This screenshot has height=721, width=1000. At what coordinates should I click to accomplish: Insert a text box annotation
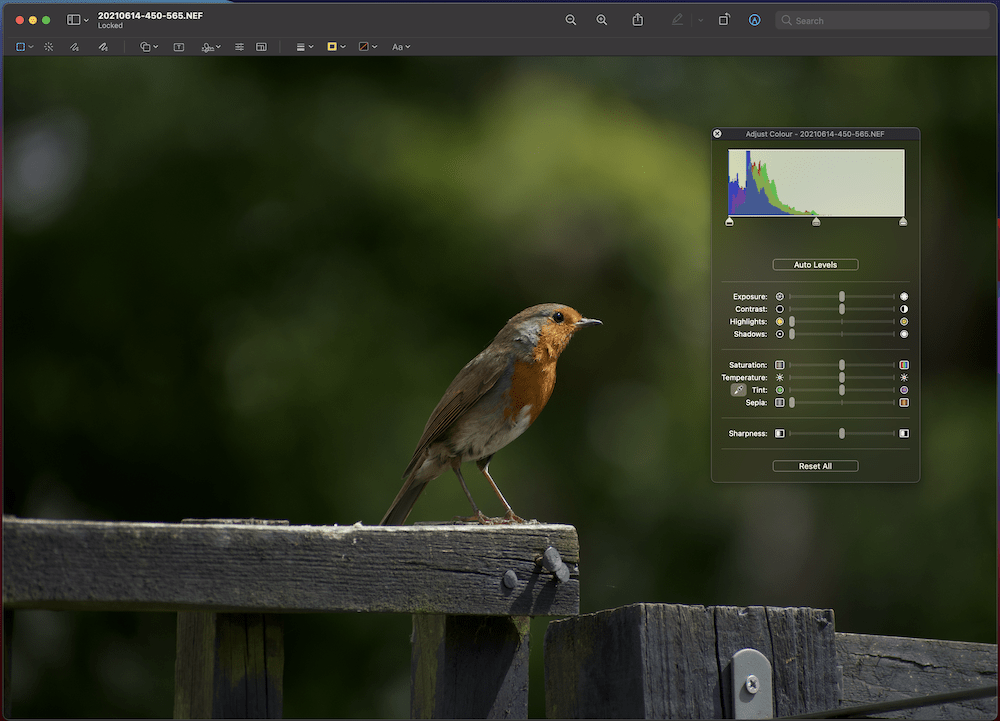coord(179,47)
